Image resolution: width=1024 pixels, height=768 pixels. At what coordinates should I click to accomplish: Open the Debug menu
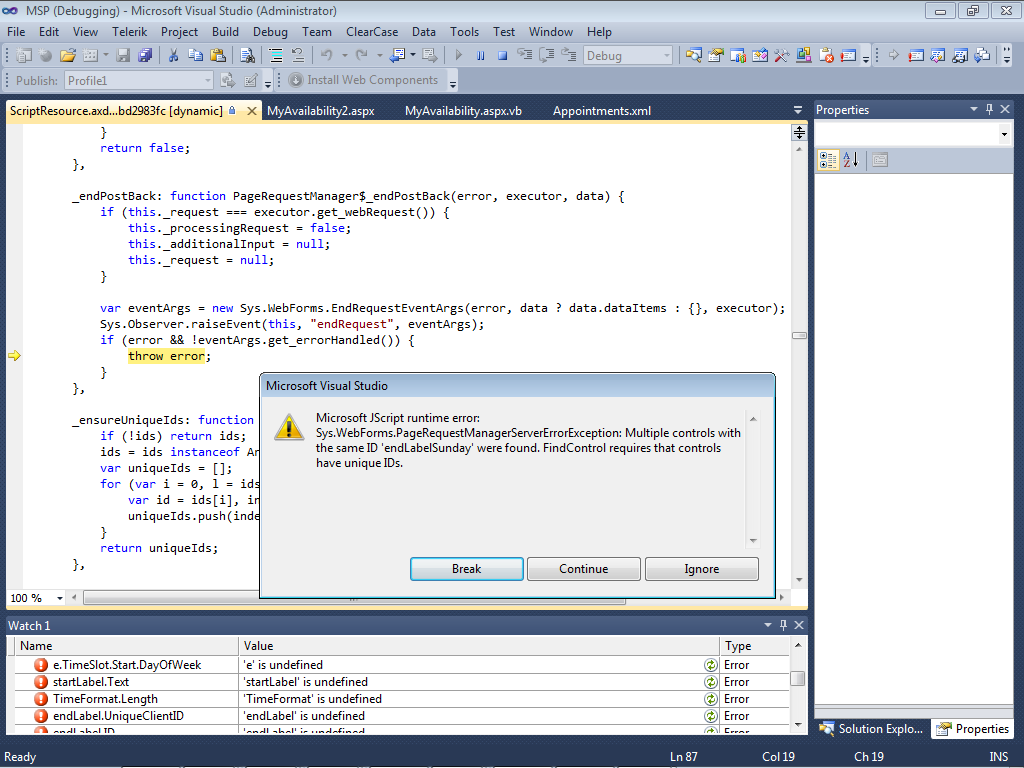[270, 32]
